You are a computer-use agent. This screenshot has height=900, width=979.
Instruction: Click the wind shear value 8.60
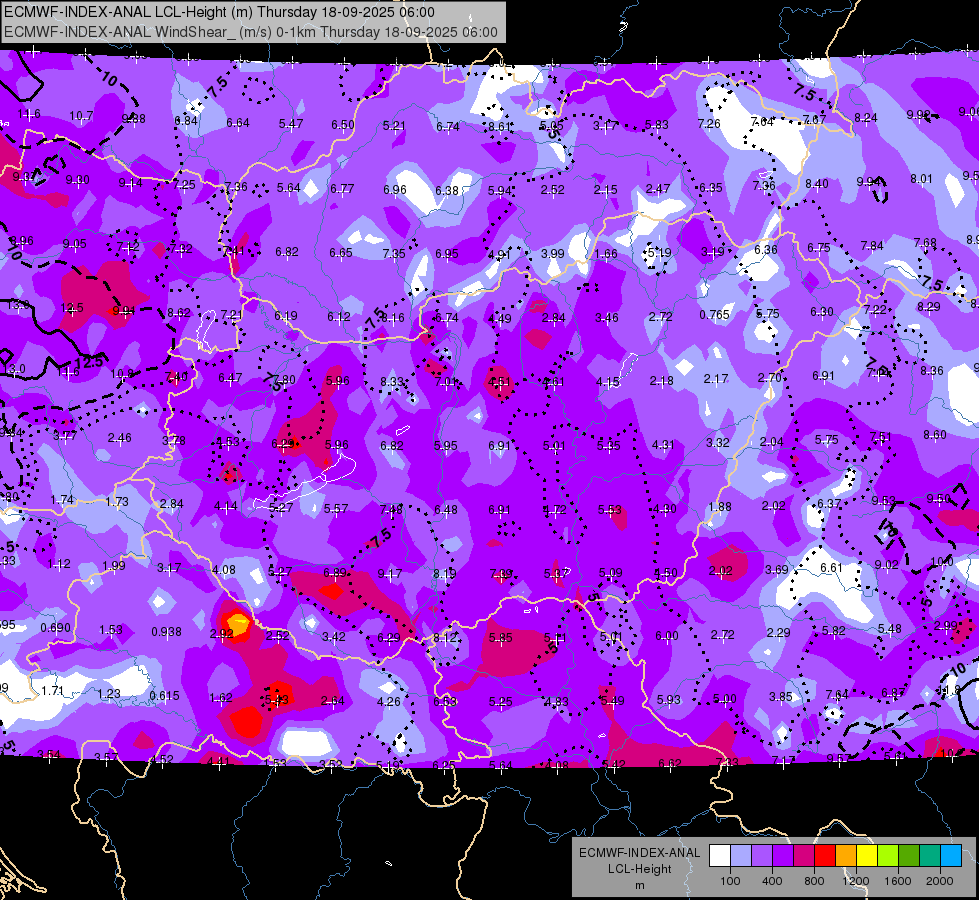(x=935, y=434)
